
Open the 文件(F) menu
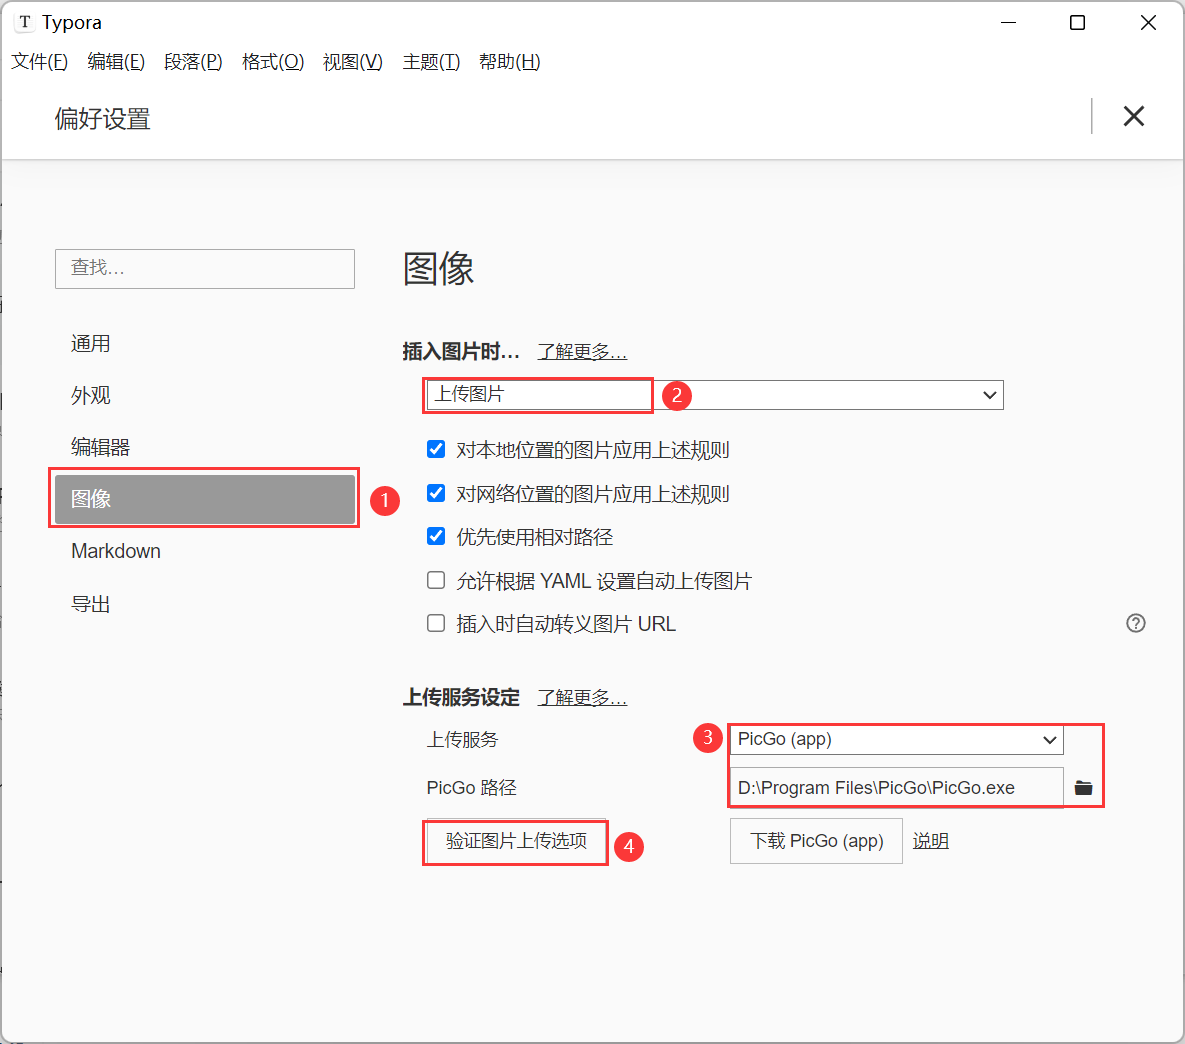[39, 62]
